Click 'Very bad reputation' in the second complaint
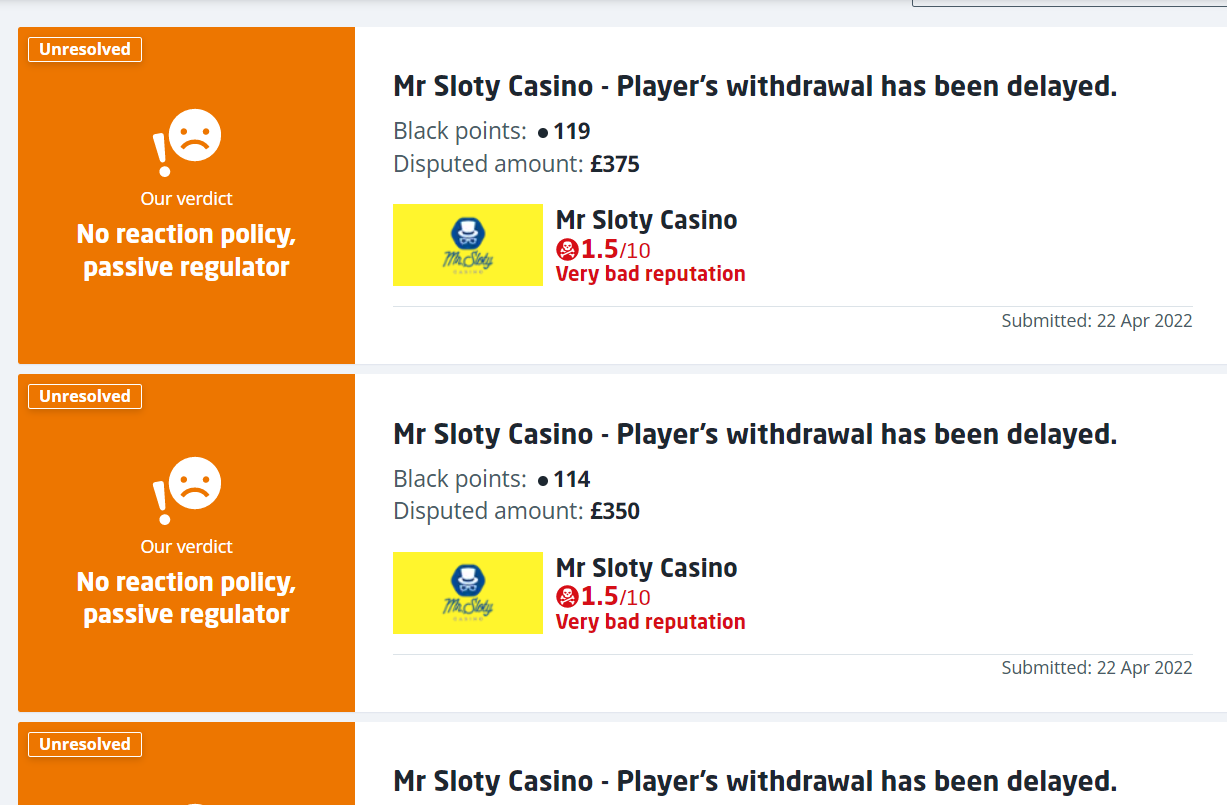Viewport: 1227px width, 805px height. pos(650,622)
